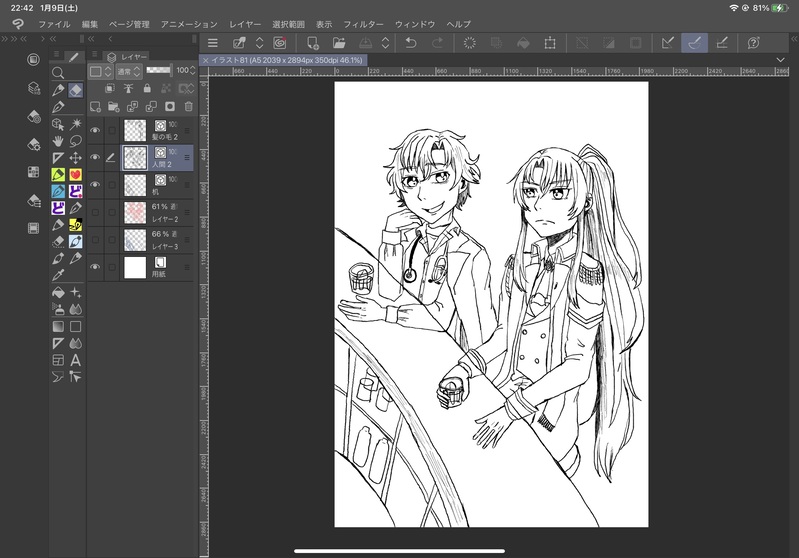Collapse the right palette dock arrows
This screenshot has width=799, height=558.
794,39
